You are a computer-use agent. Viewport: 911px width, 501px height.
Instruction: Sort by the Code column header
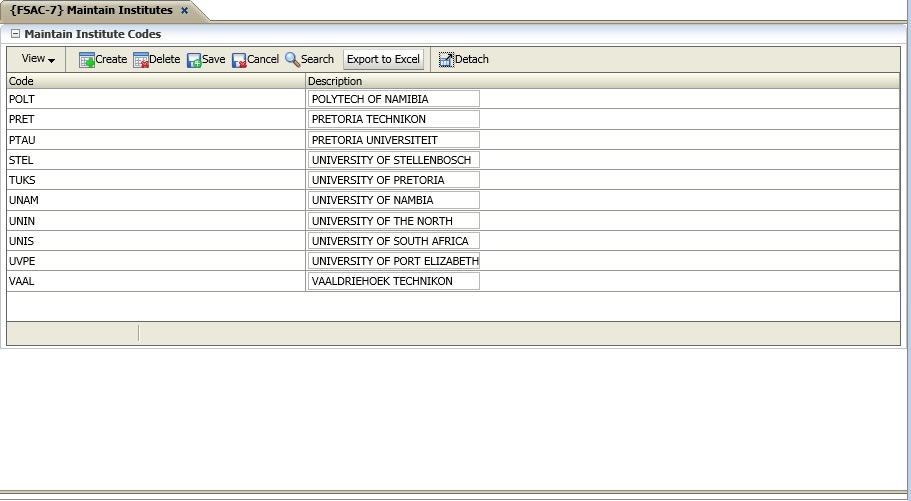click(x=155, y=81)
